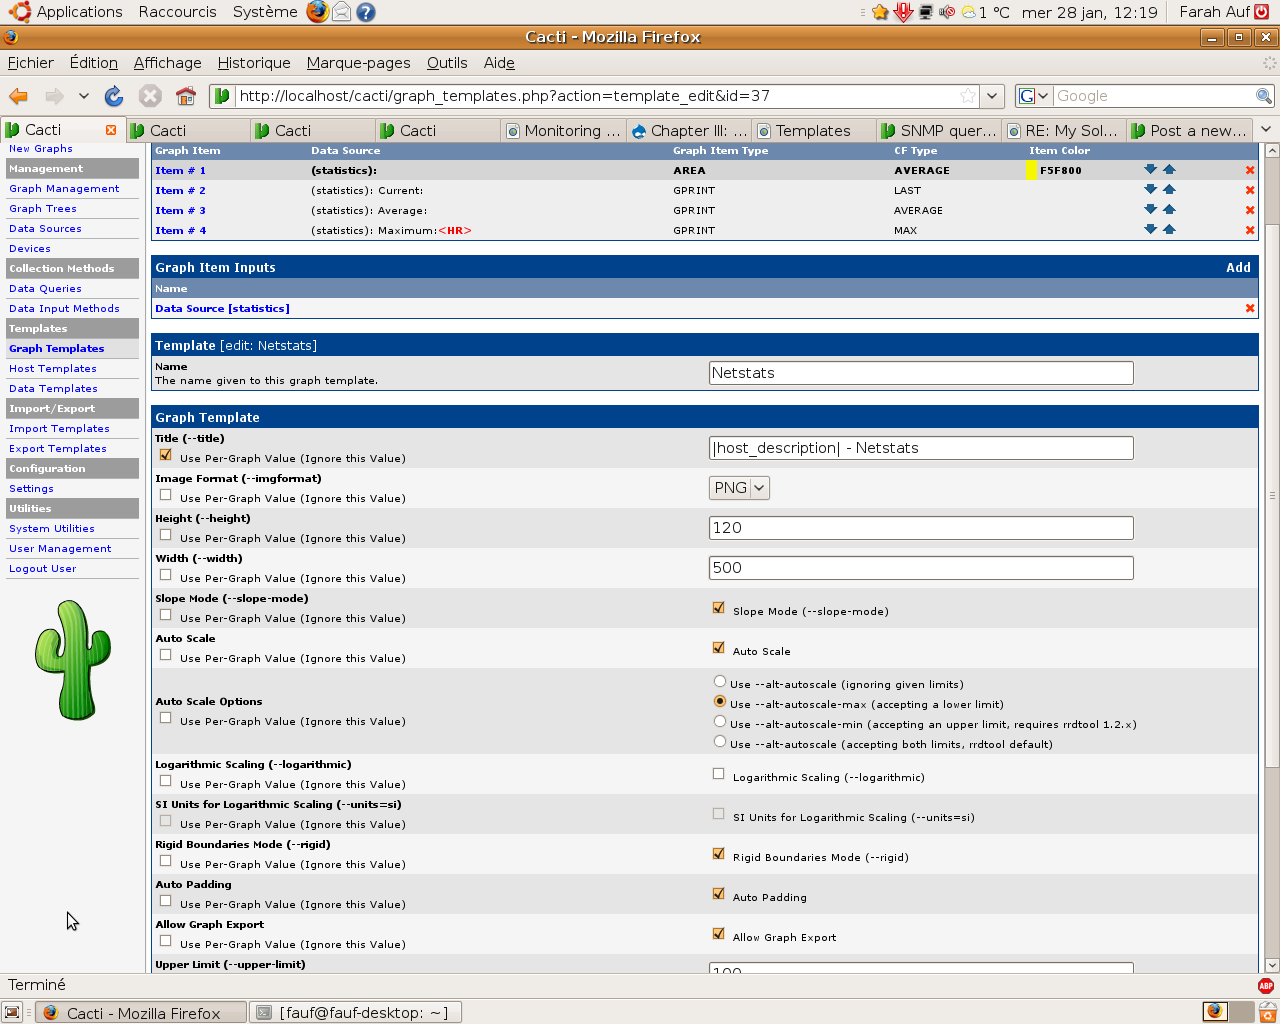Stop page loading with the stop icon
The width and height of the screenshot is (1280, 1024).
(150, 96)
